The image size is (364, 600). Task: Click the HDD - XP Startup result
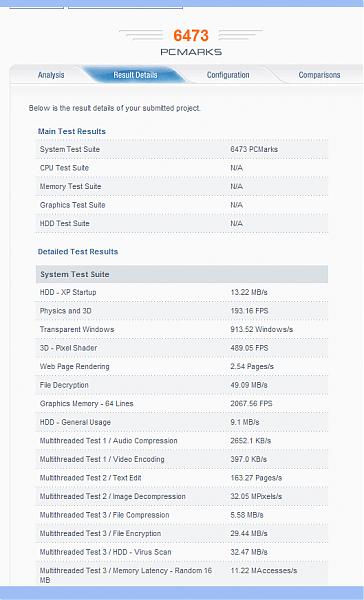[x=182, y=292]
